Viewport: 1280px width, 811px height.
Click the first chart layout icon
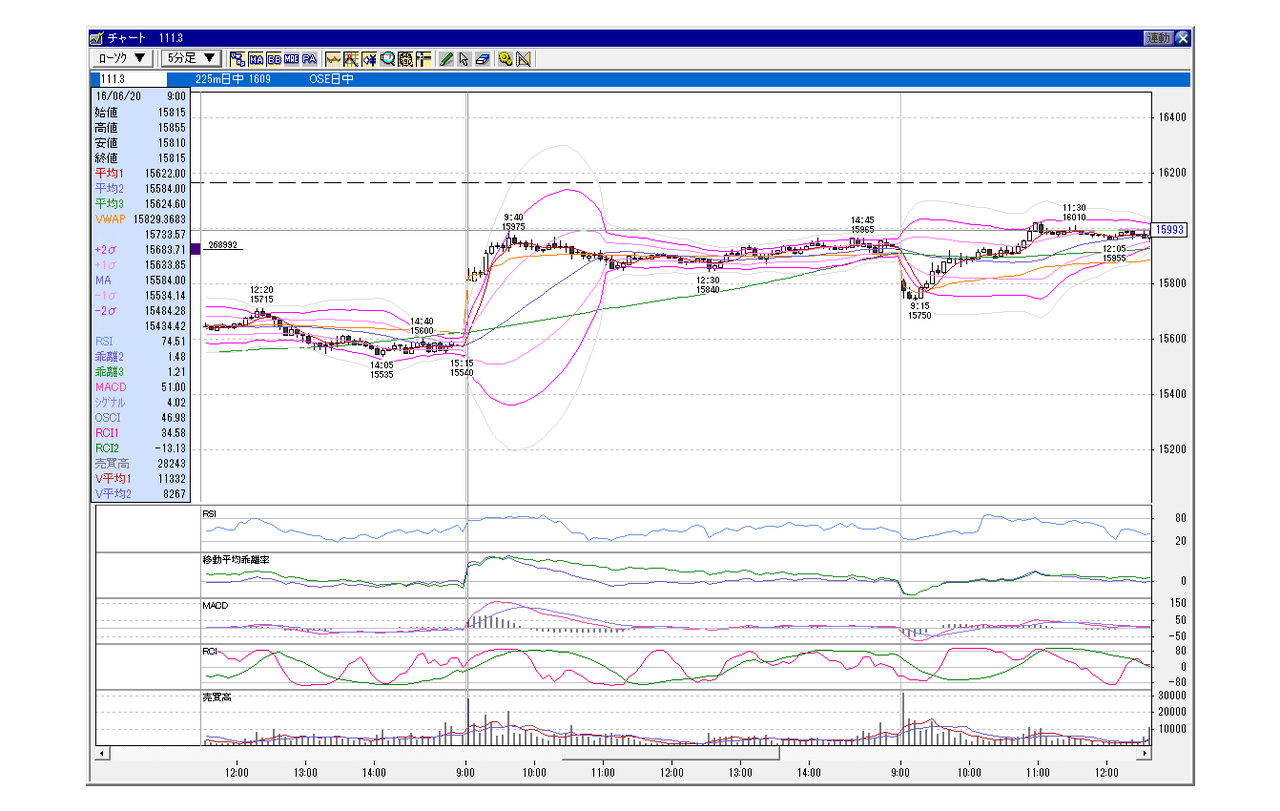238,59
